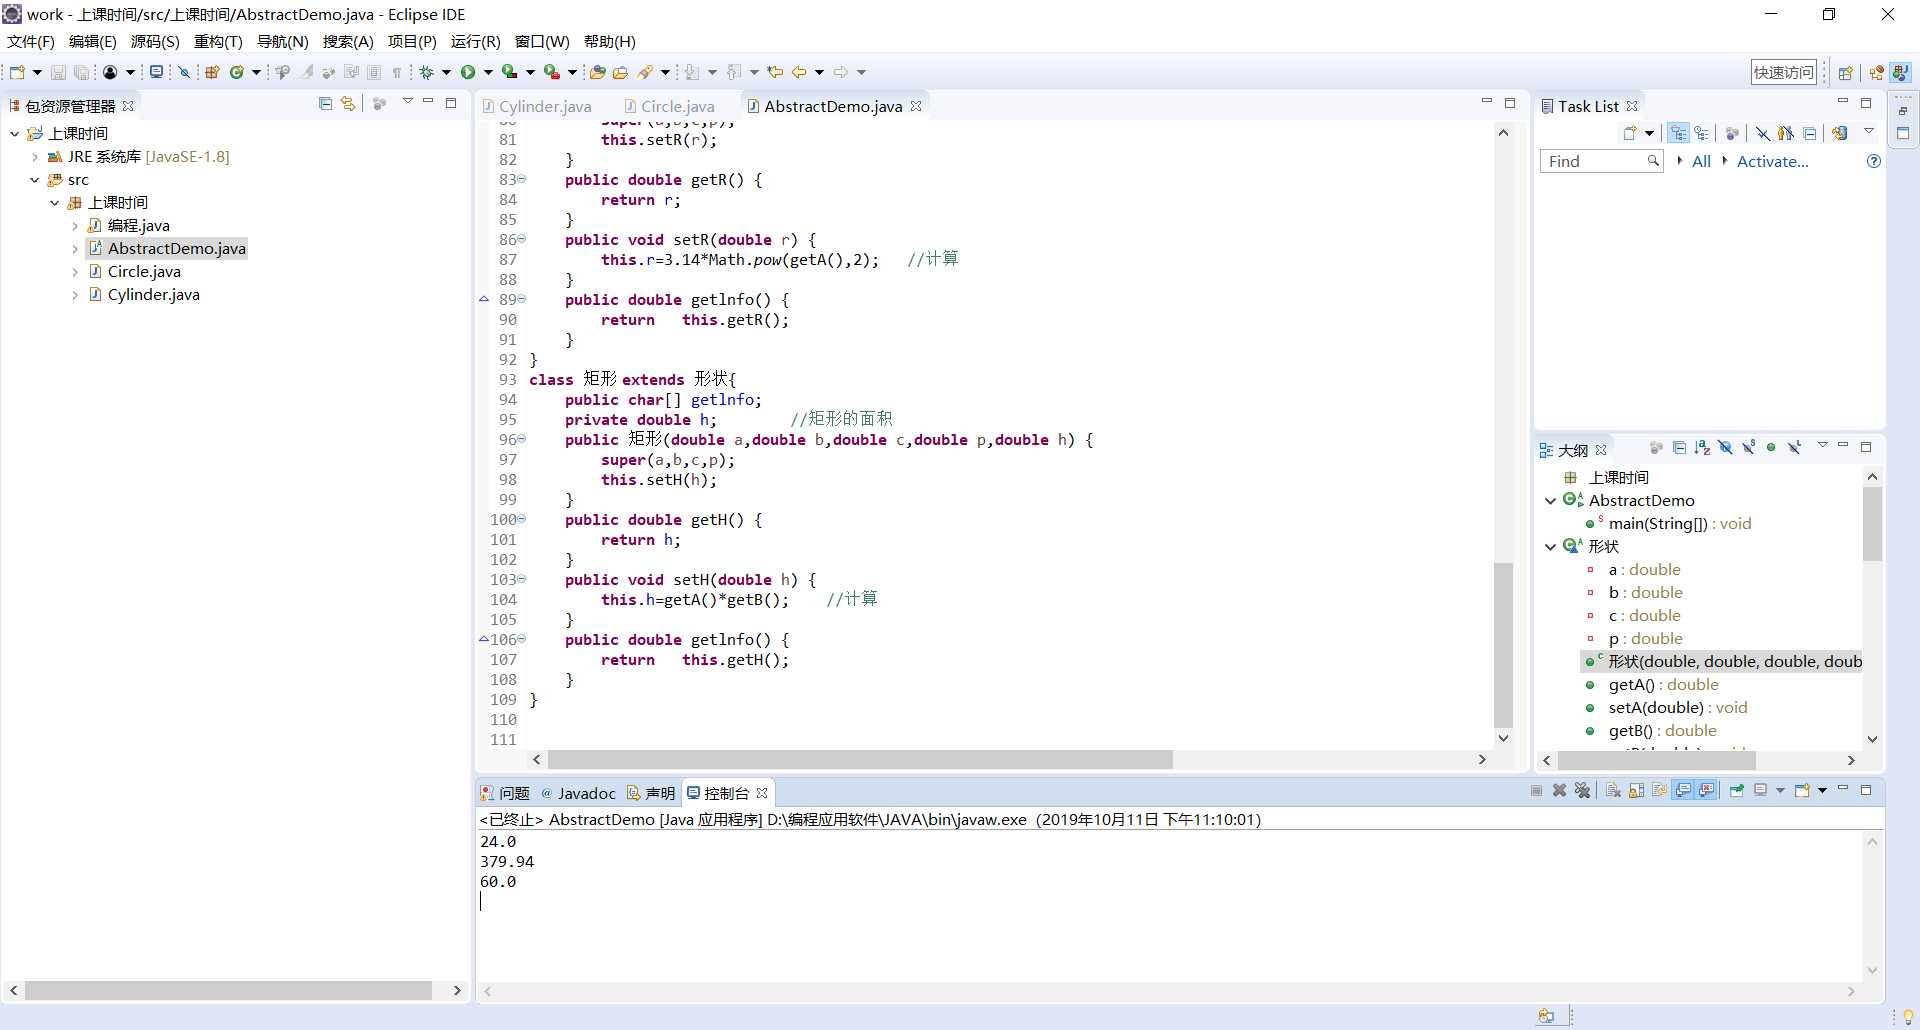
Task: Click the Open Perspective icon
Action: click(x=1846, y=72)
